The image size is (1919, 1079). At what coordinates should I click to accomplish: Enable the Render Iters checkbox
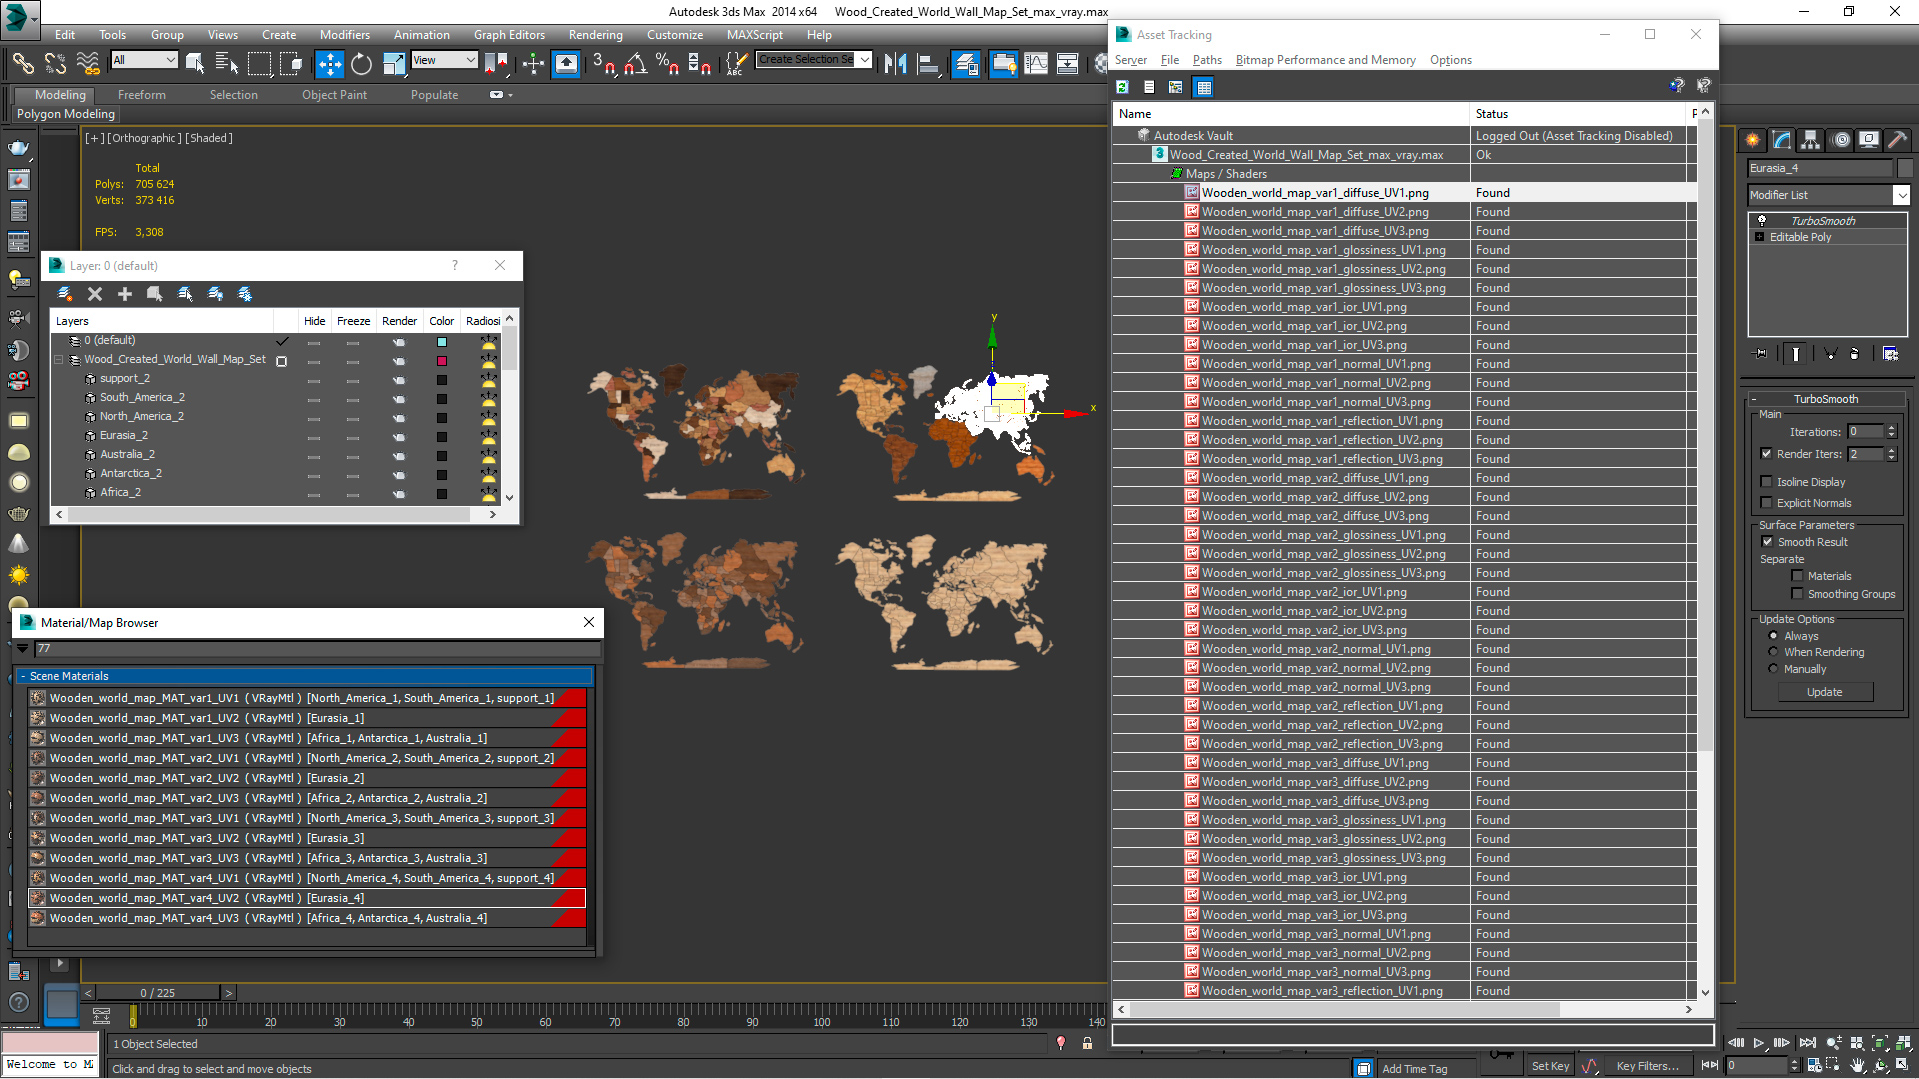1767,454
